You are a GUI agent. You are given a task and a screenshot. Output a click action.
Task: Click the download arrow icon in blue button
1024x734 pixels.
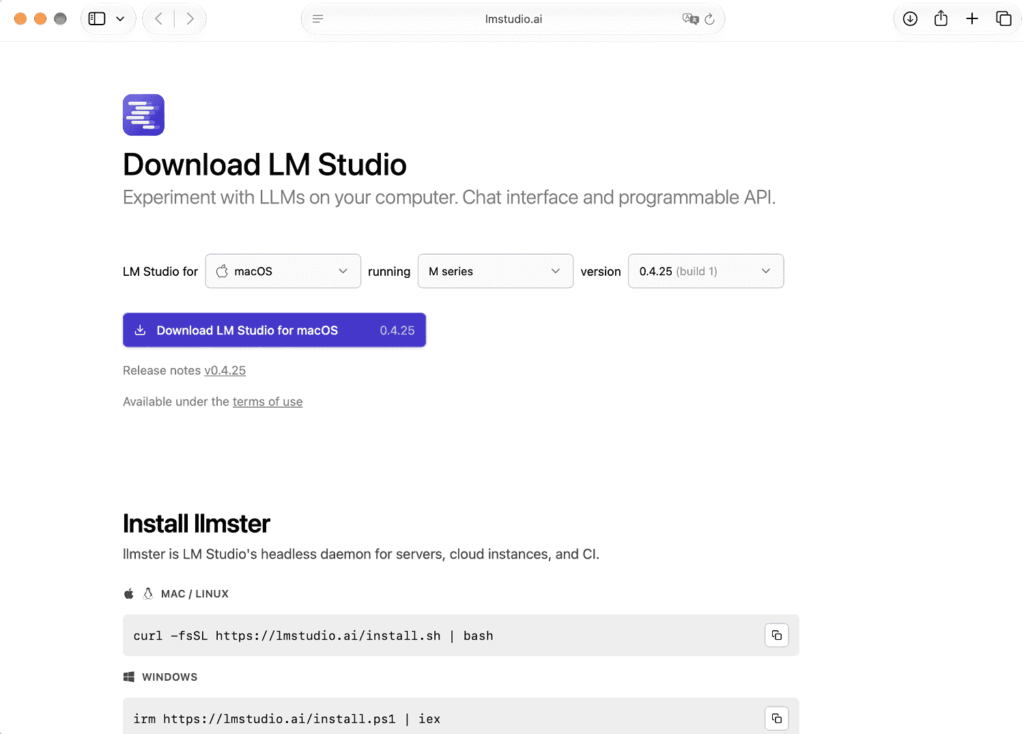(x=140, y=330)
